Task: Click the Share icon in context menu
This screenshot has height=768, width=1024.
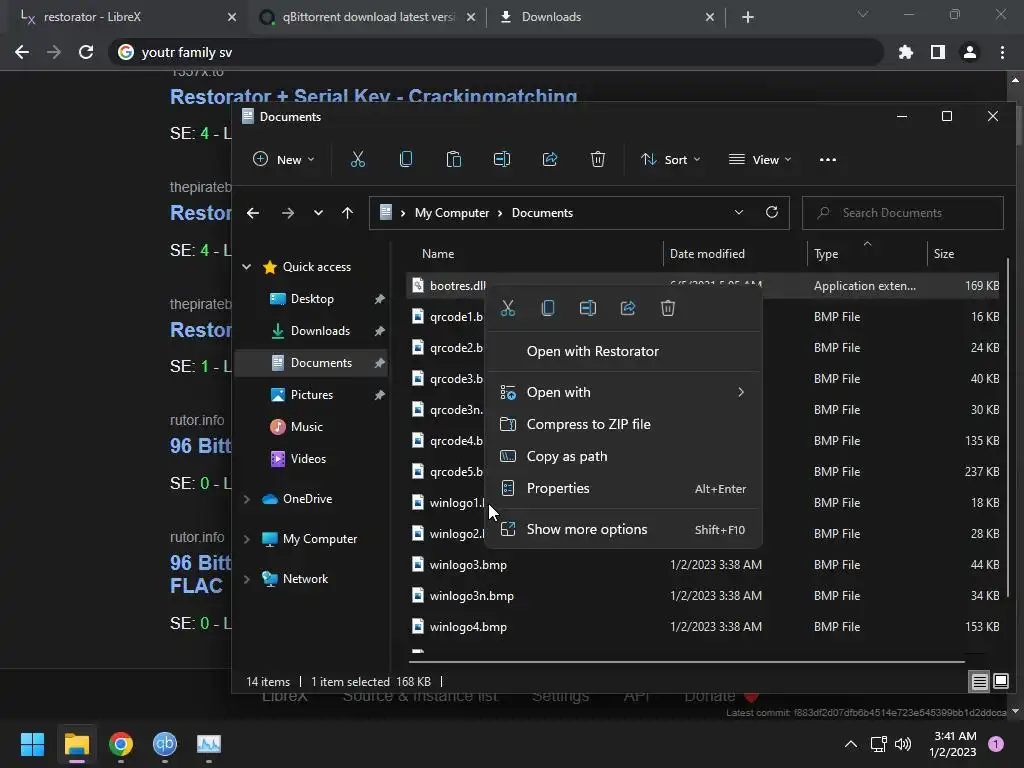Action: click(628, 308)
